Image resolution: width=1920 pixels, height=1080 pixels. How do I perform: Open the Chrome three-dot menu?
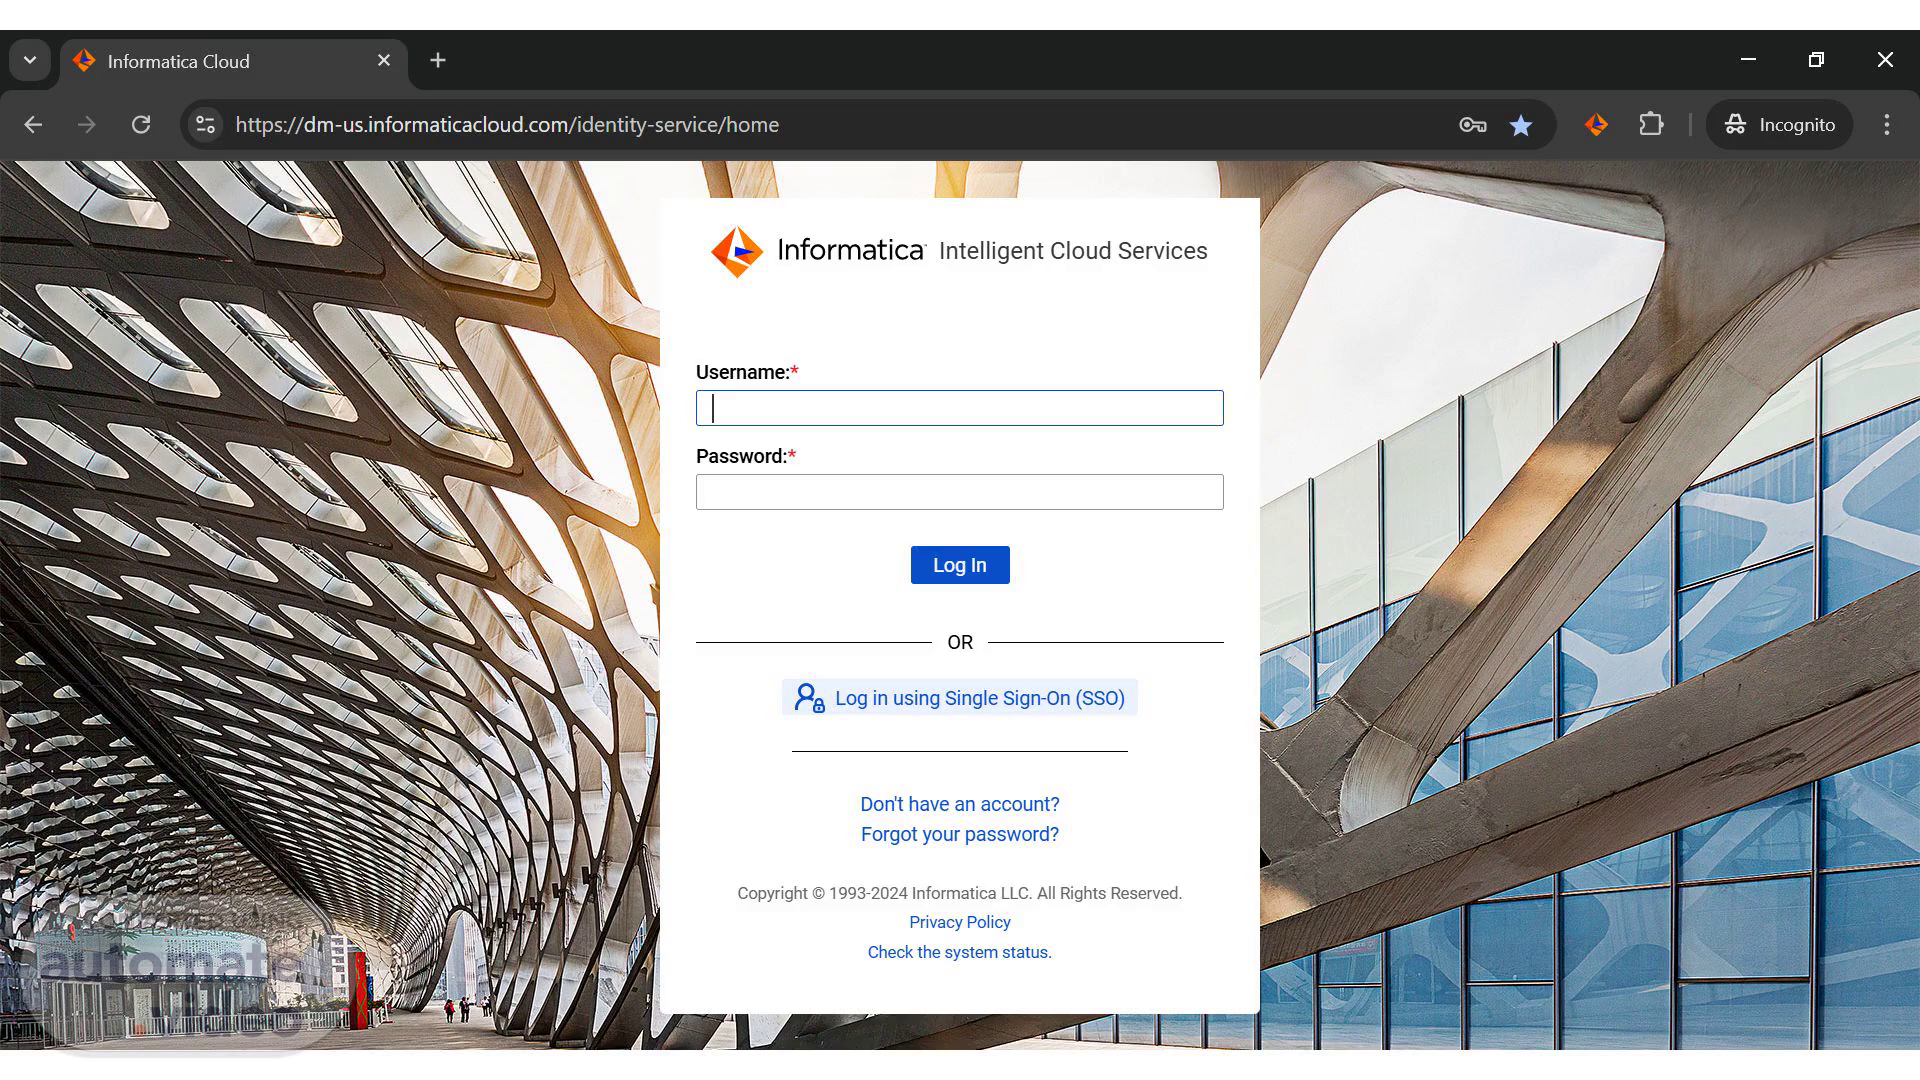(1887, 125)
